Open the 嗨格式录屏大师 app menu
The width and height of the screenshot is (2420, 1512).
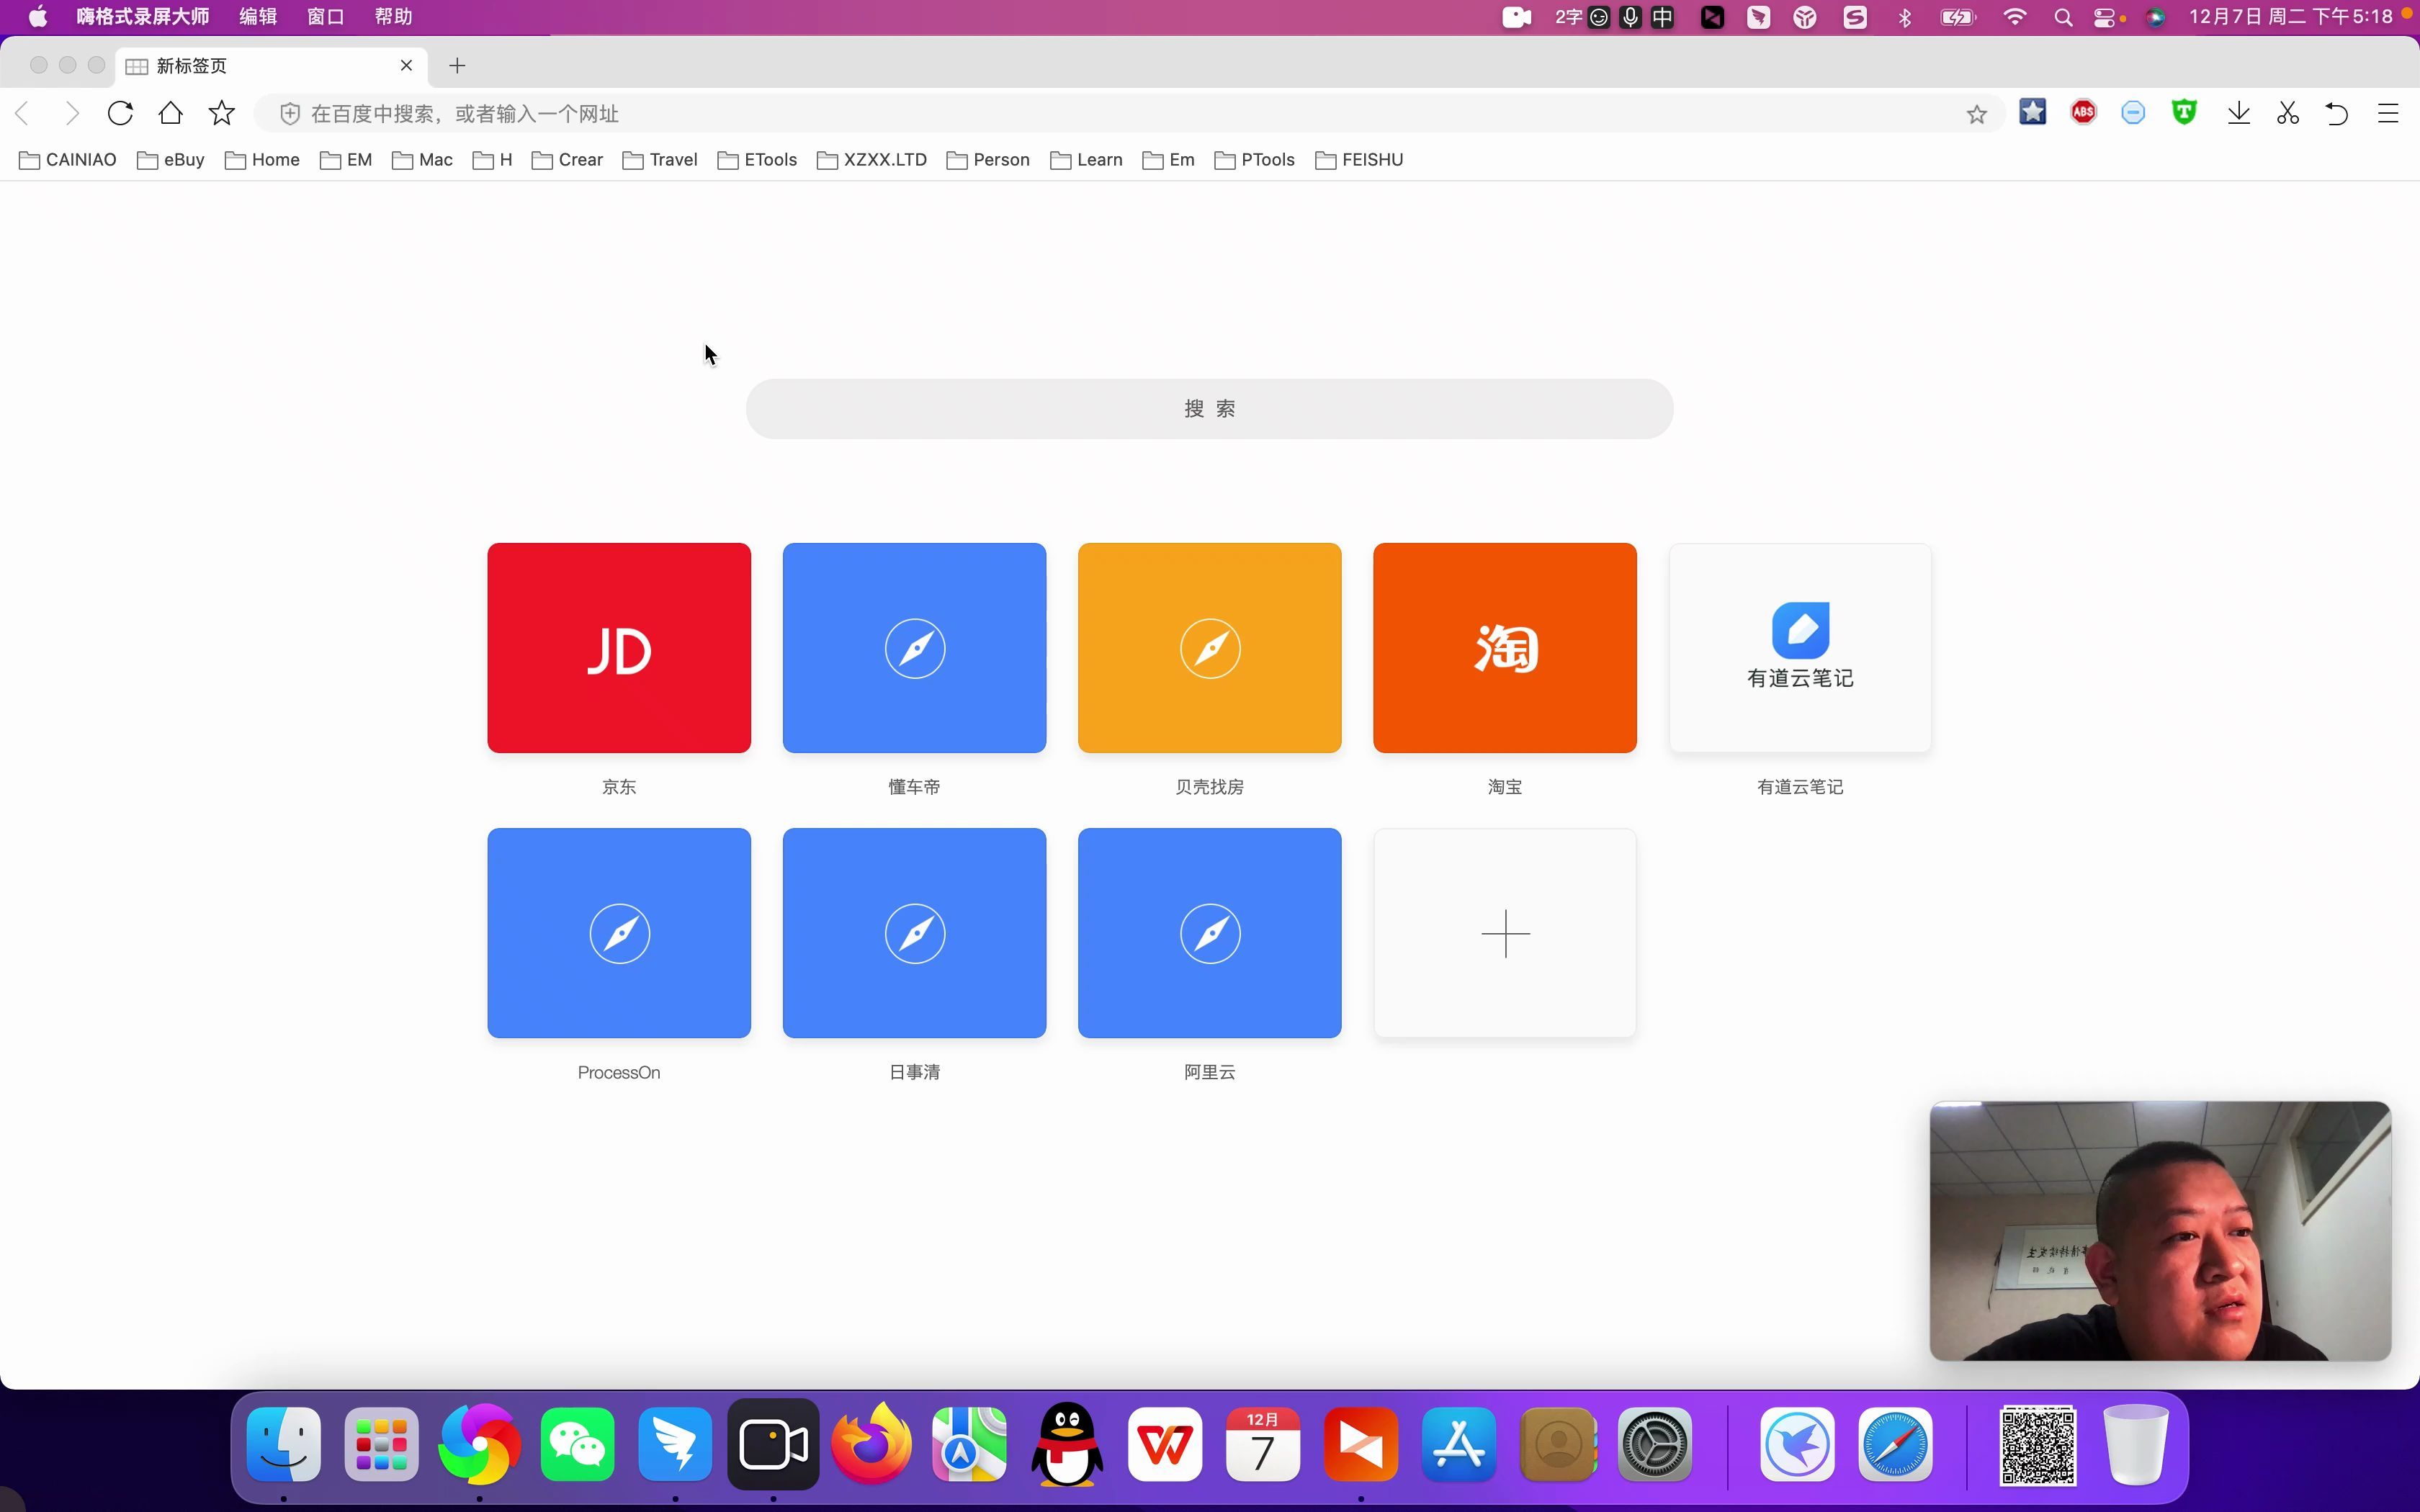[143, 17]
